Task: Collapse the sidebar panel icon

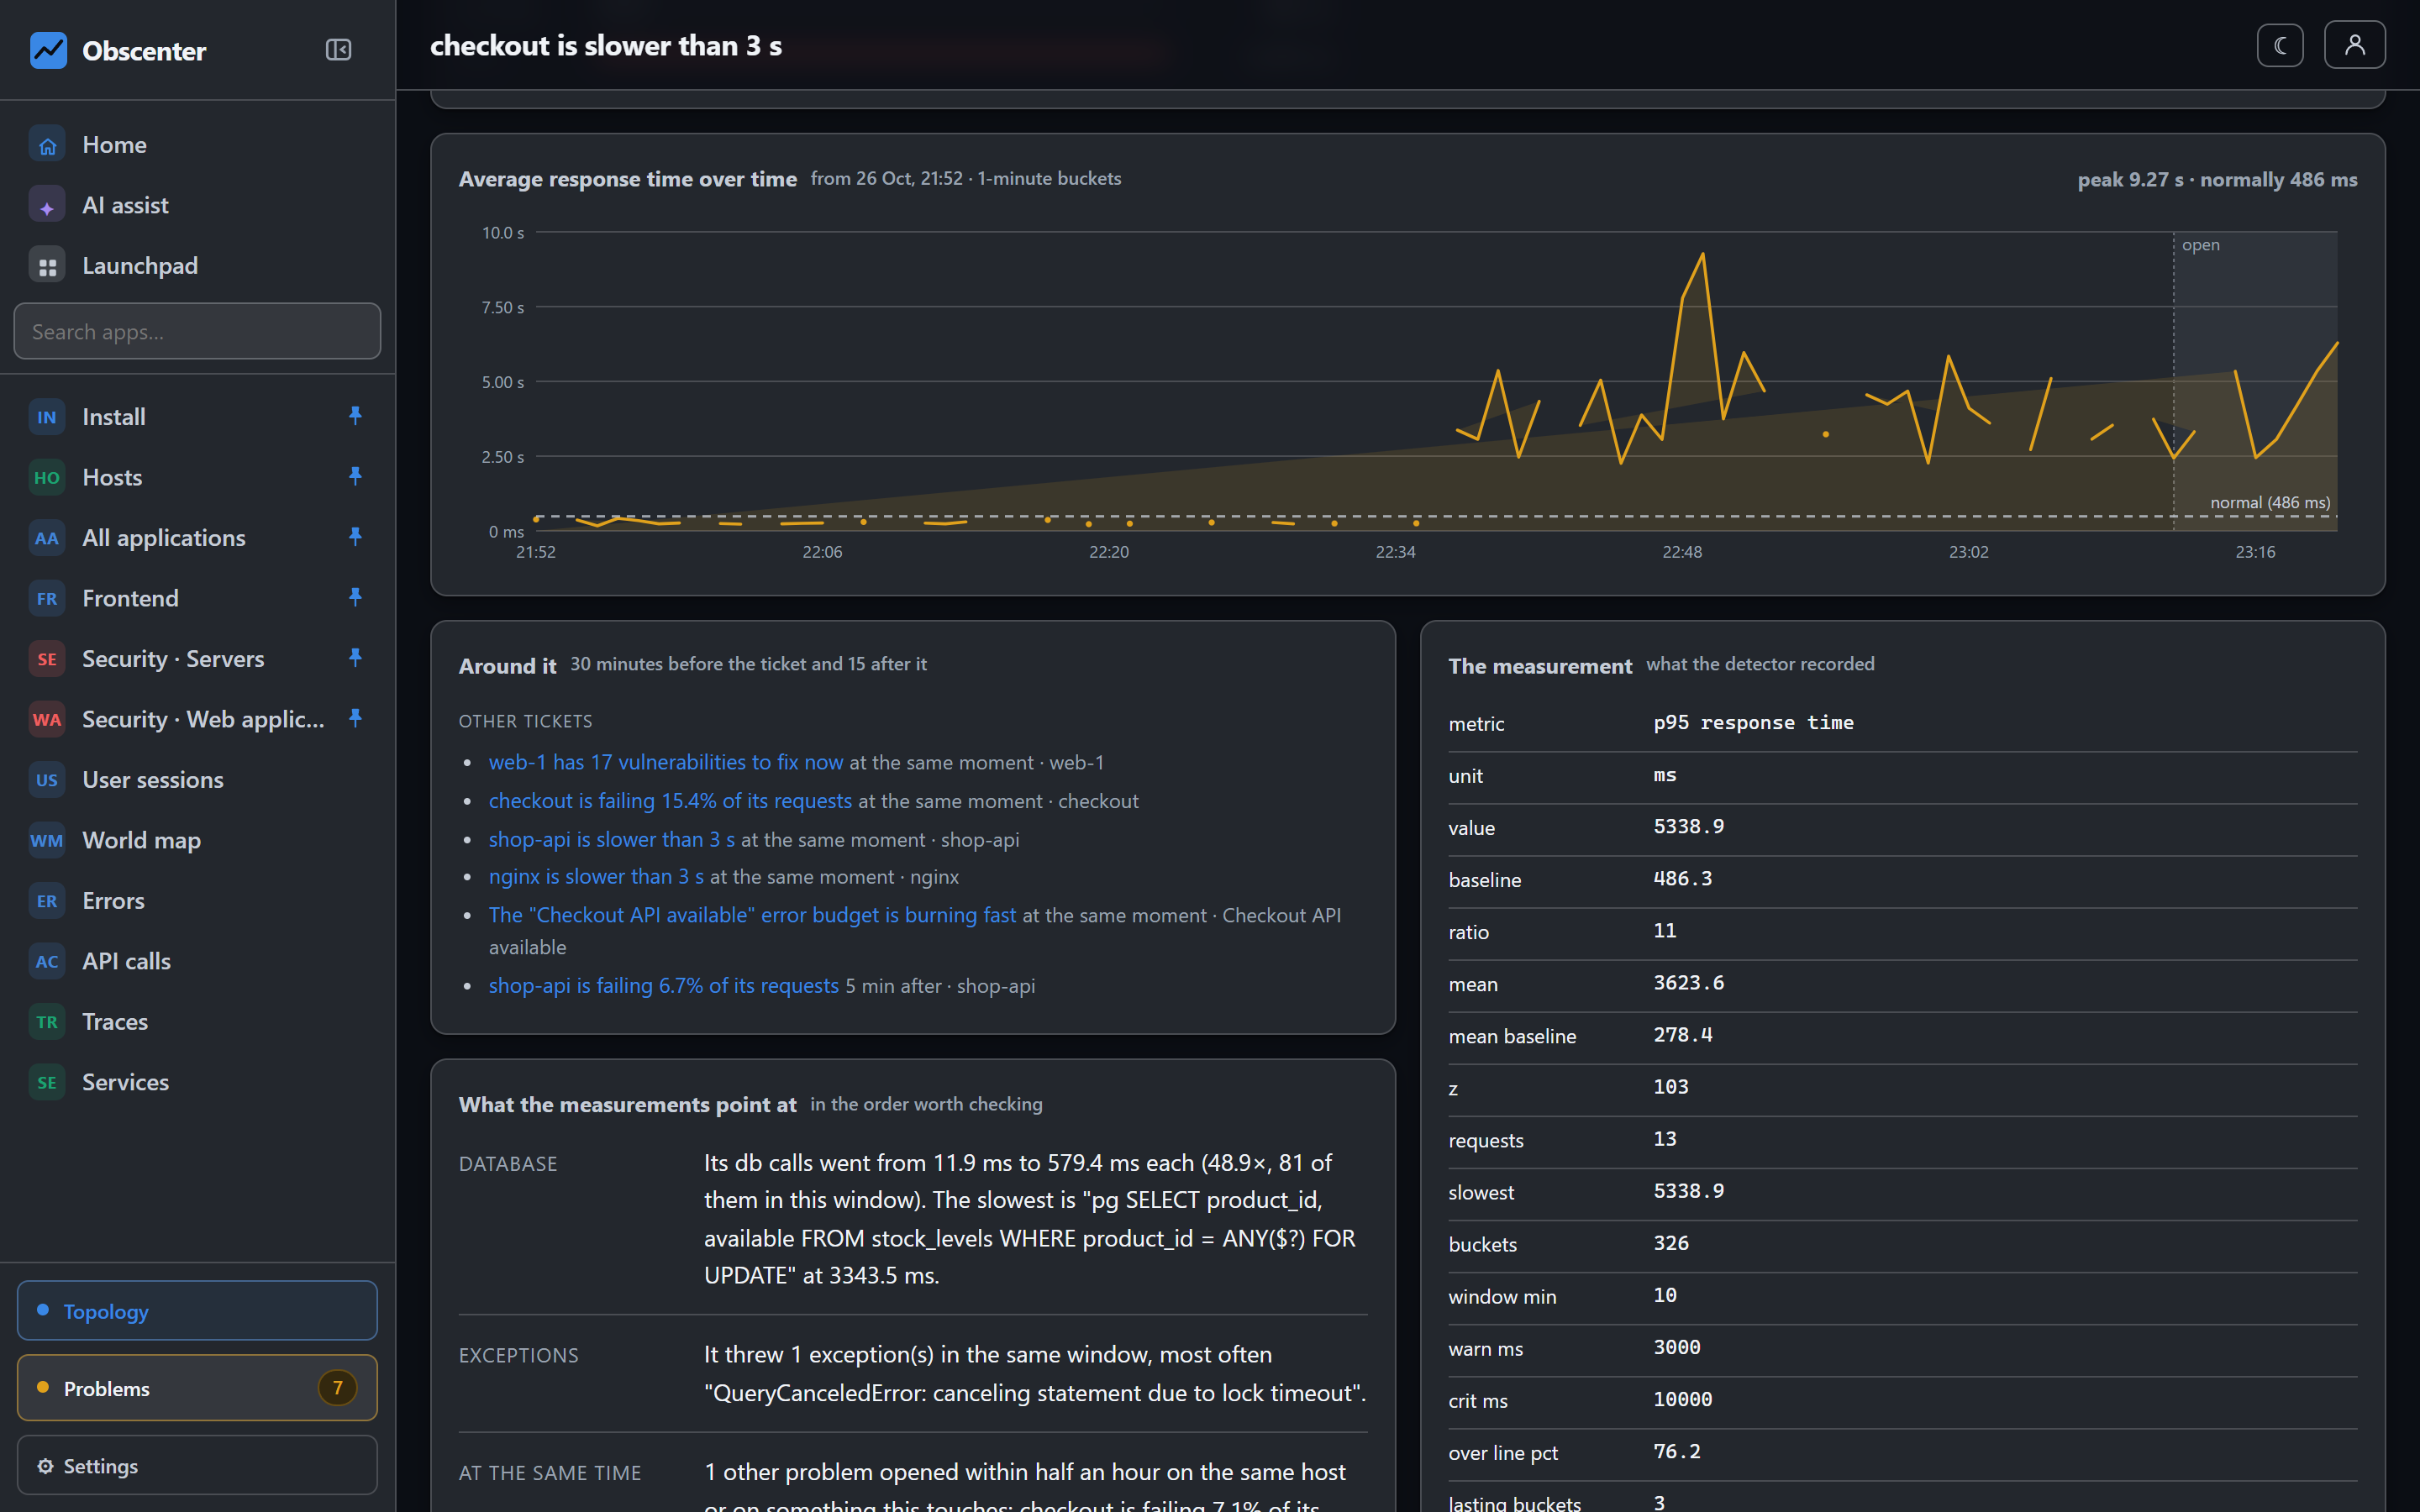Action: 338,50
